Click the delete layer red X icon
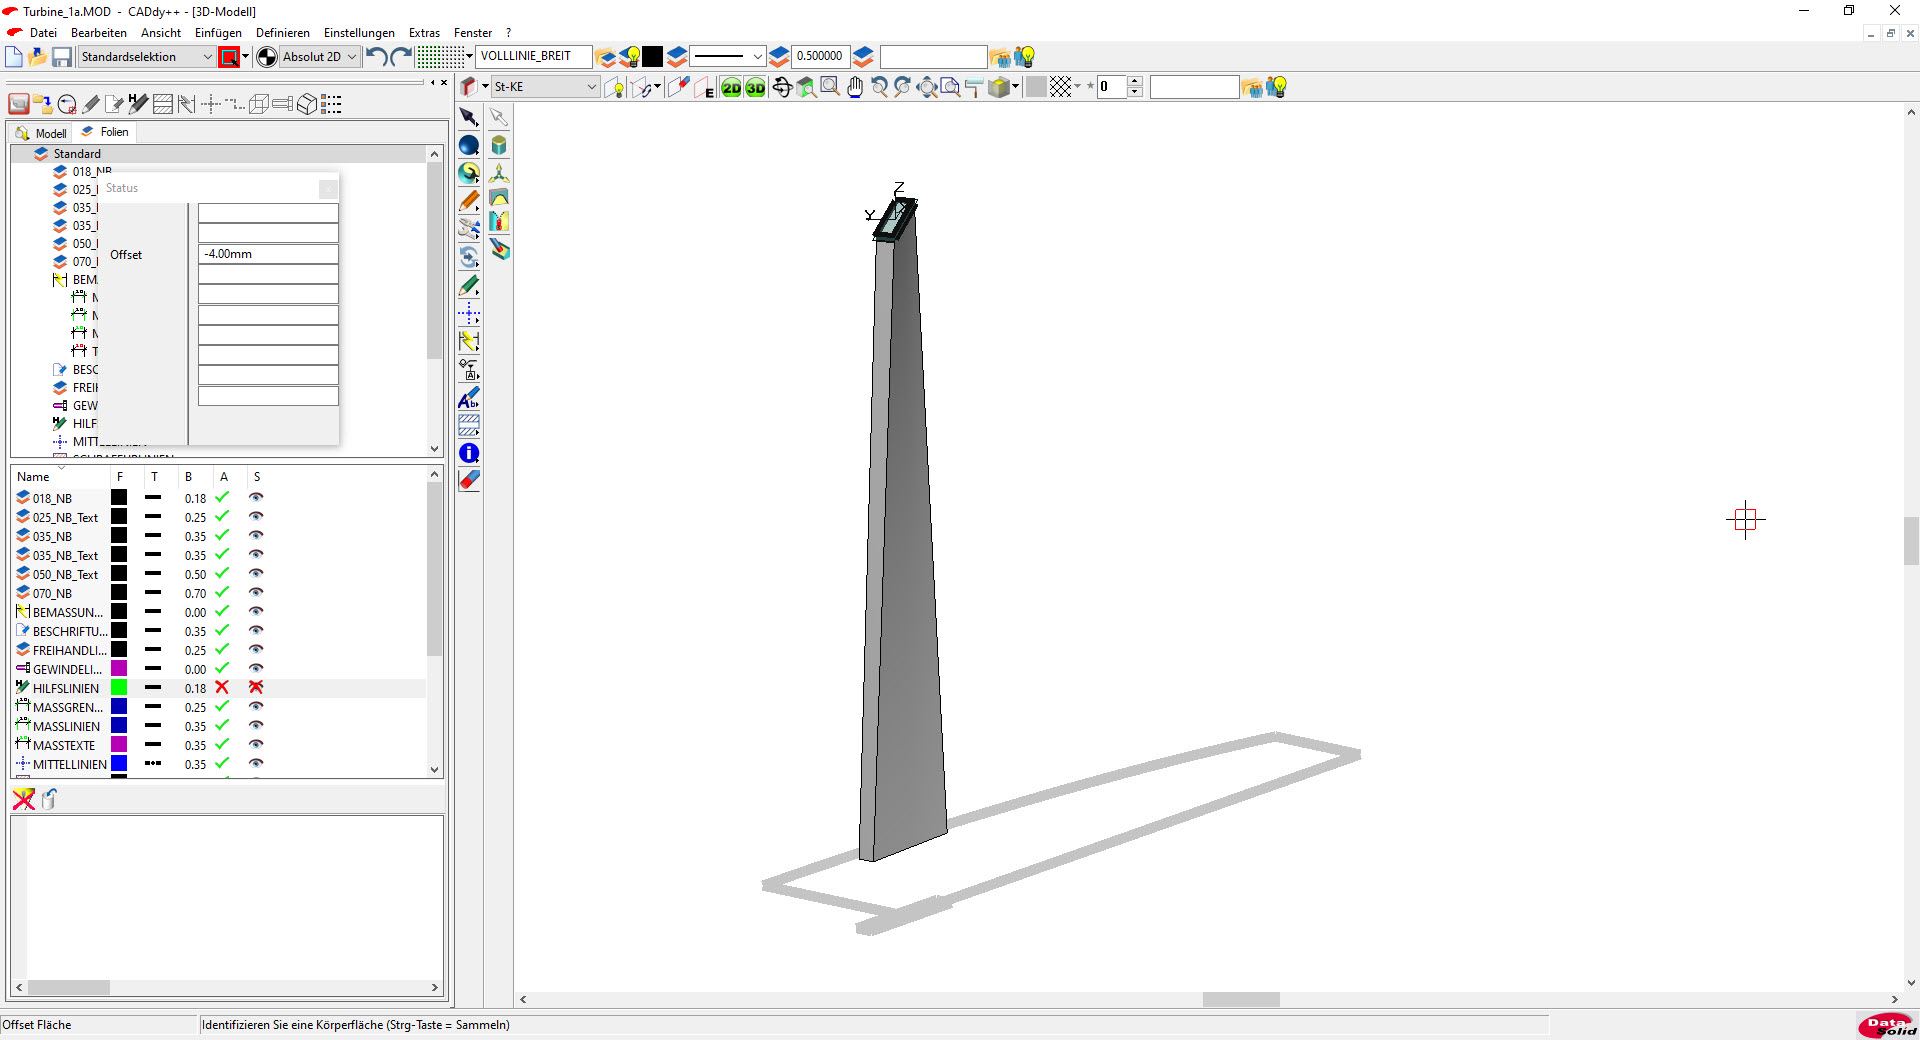 23,799
